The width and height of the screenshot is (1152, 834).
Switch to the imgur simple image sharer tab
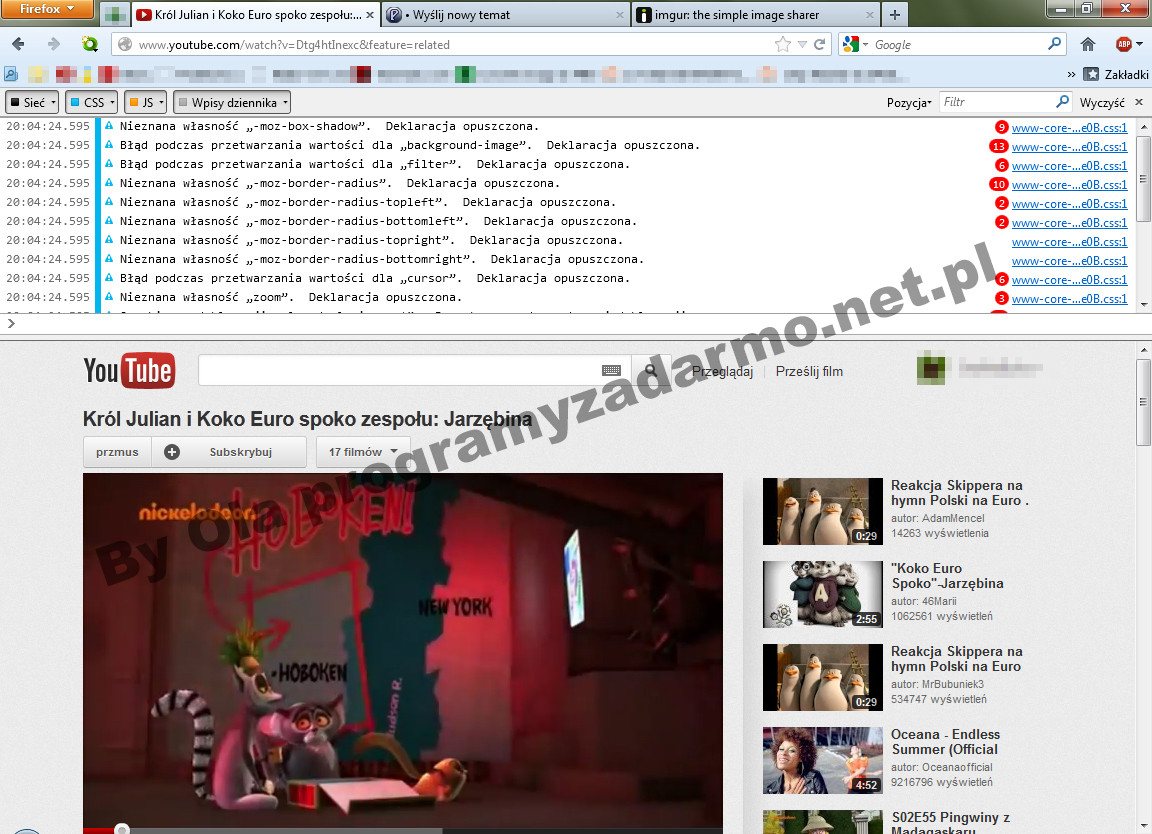755,15
